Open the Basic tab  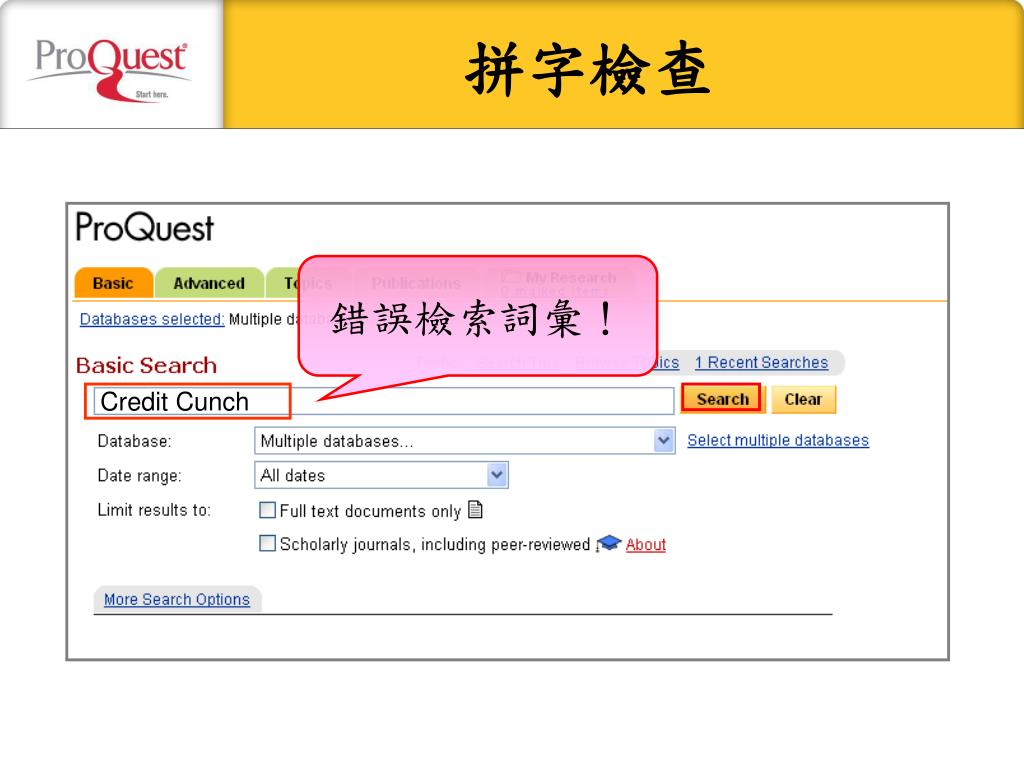114,283
